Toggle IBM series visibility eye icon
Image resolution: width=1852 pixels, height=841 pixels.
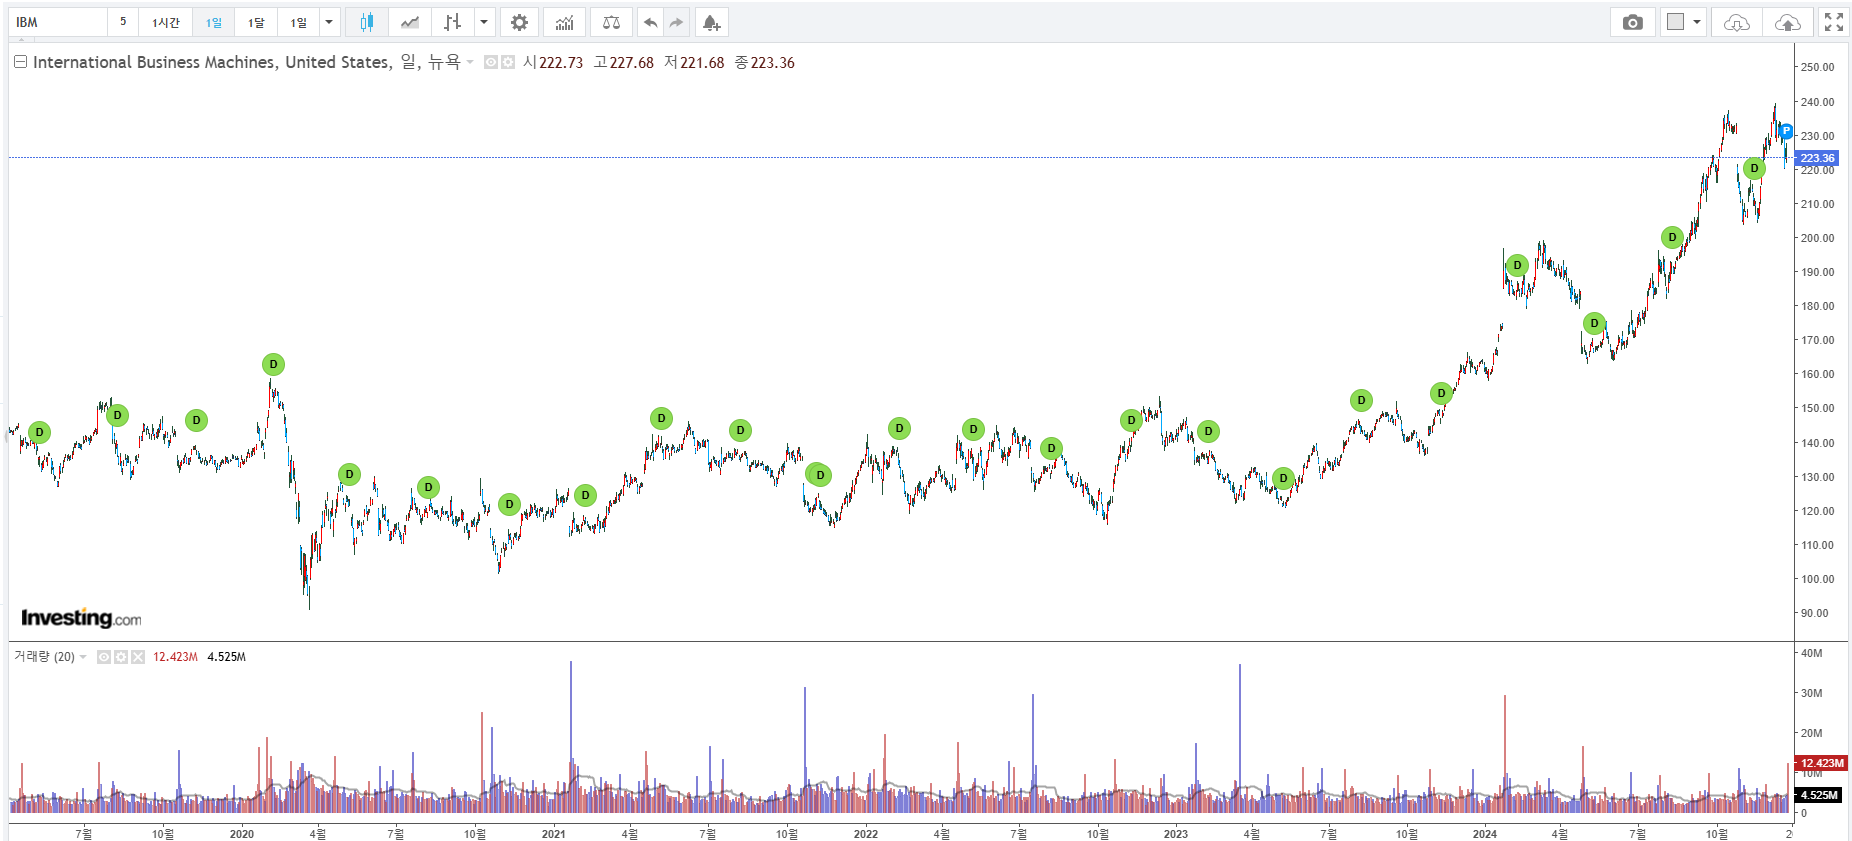[491, 62]
